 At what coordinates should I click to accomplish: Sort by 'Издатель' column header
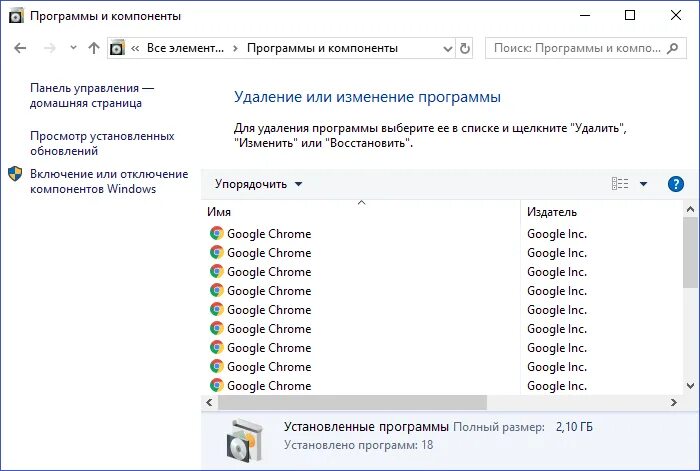[x=602, y=212]
